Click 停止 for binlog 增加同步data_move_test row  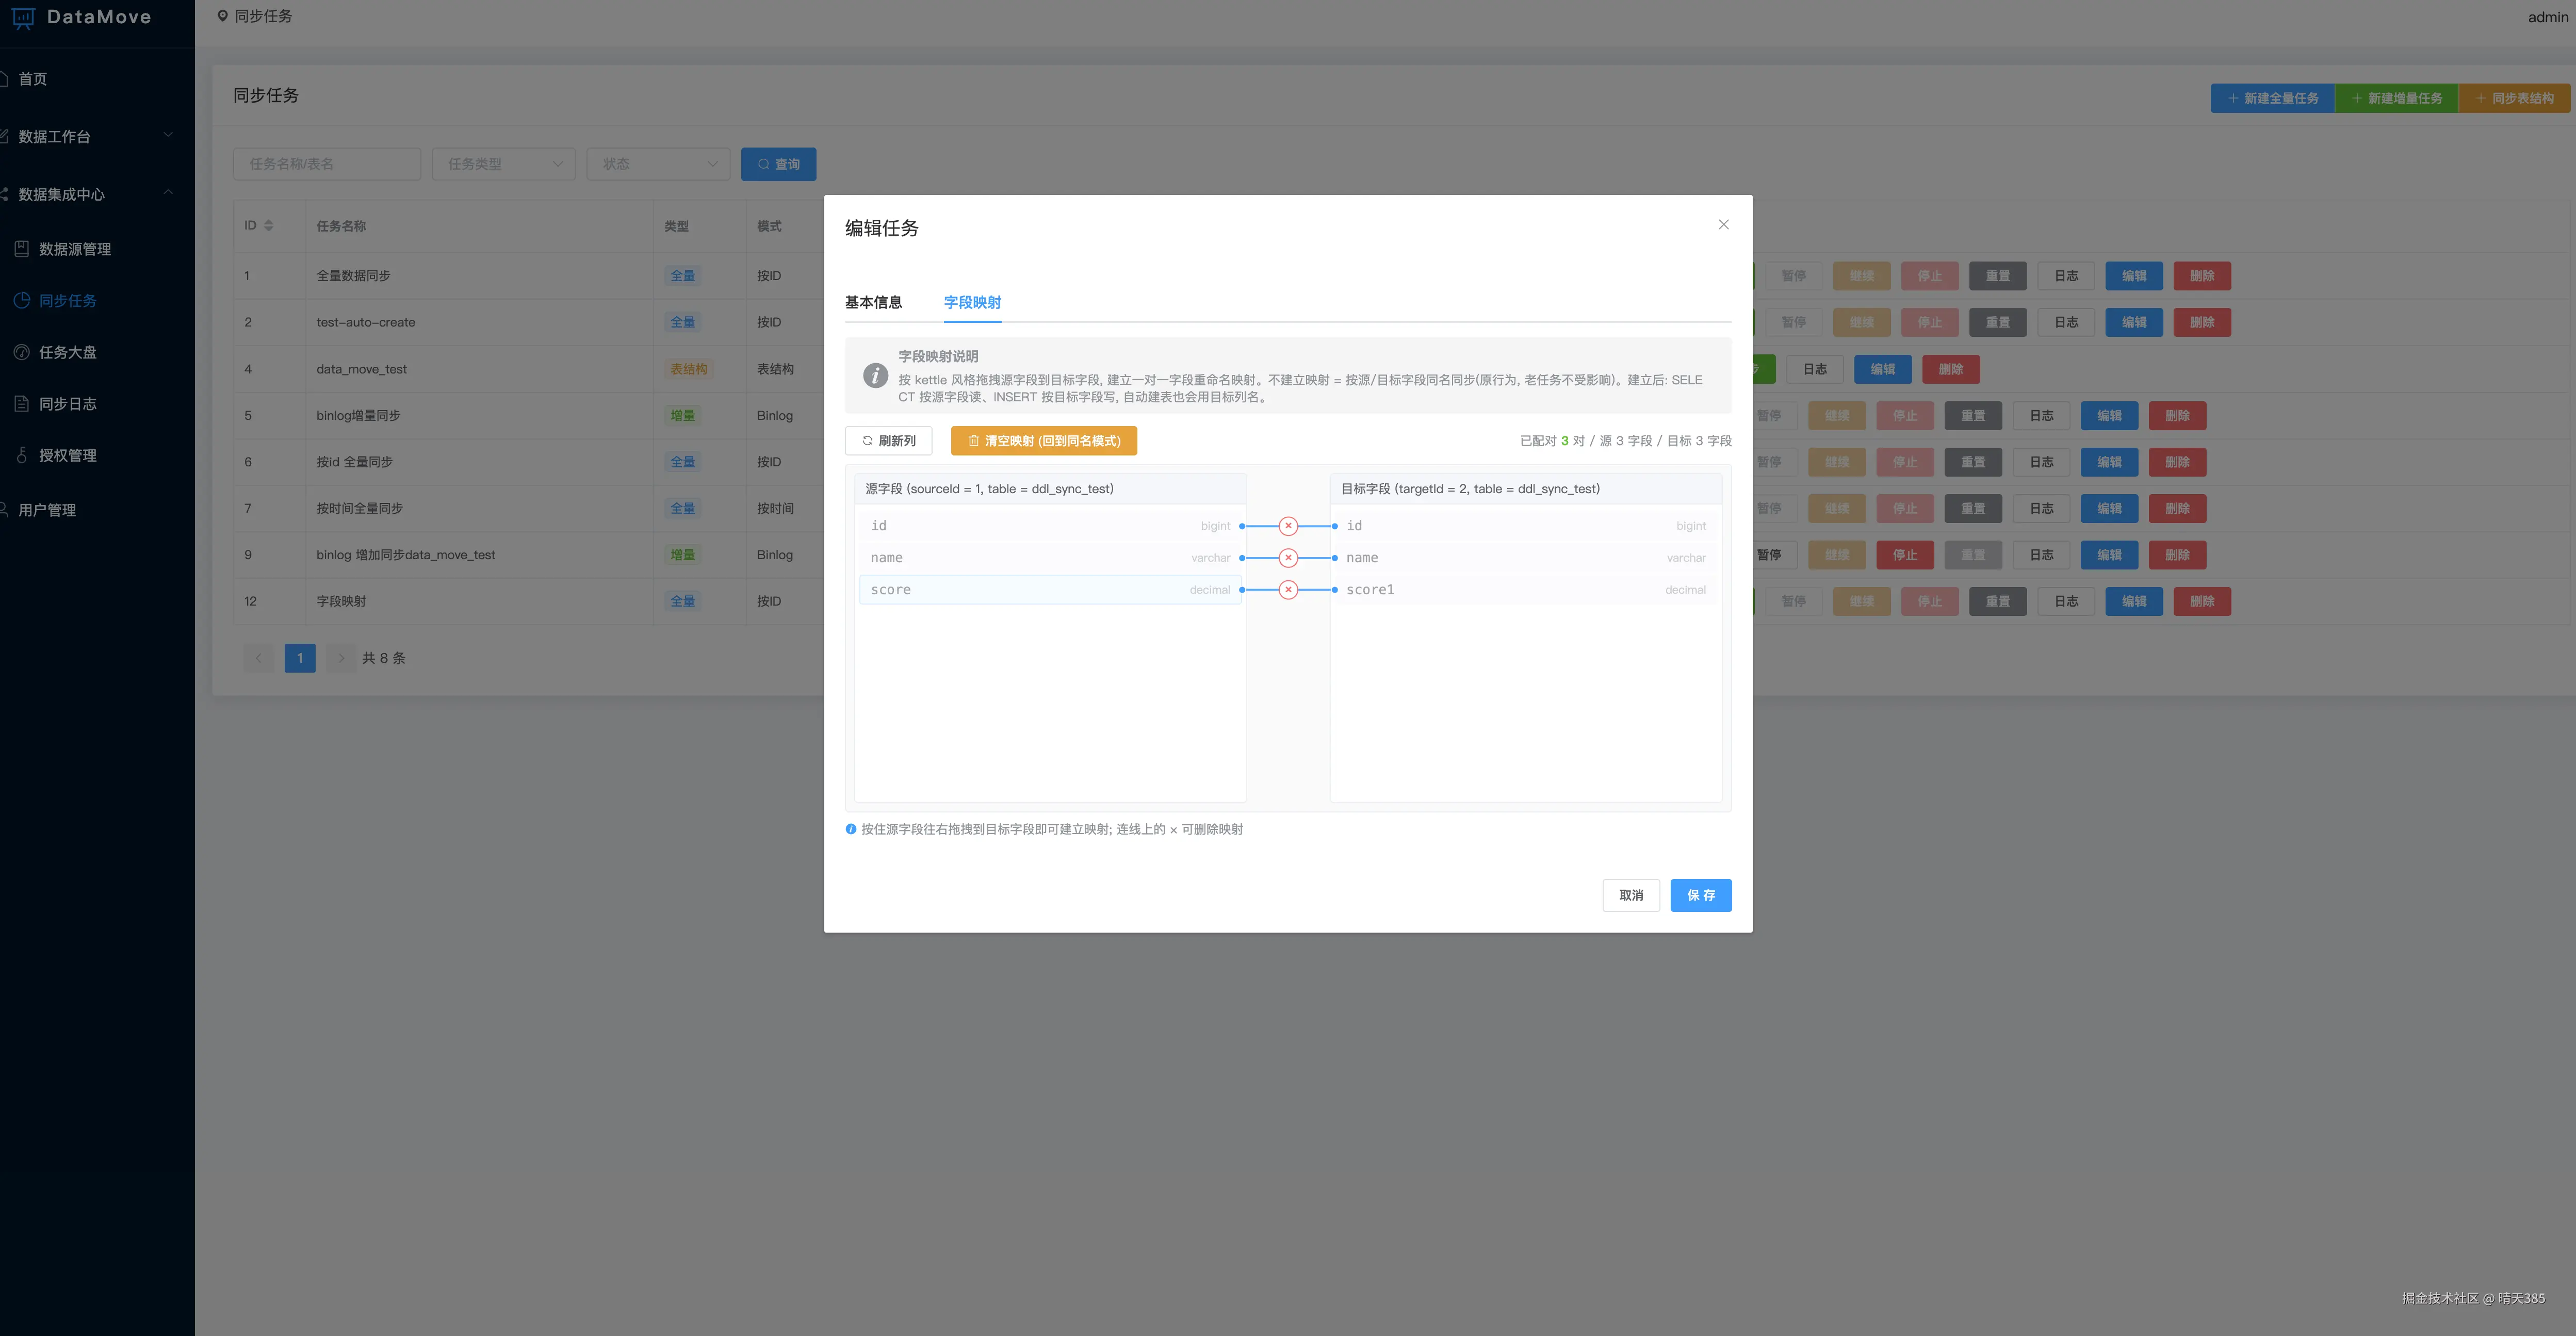[x=1905, y=555]
